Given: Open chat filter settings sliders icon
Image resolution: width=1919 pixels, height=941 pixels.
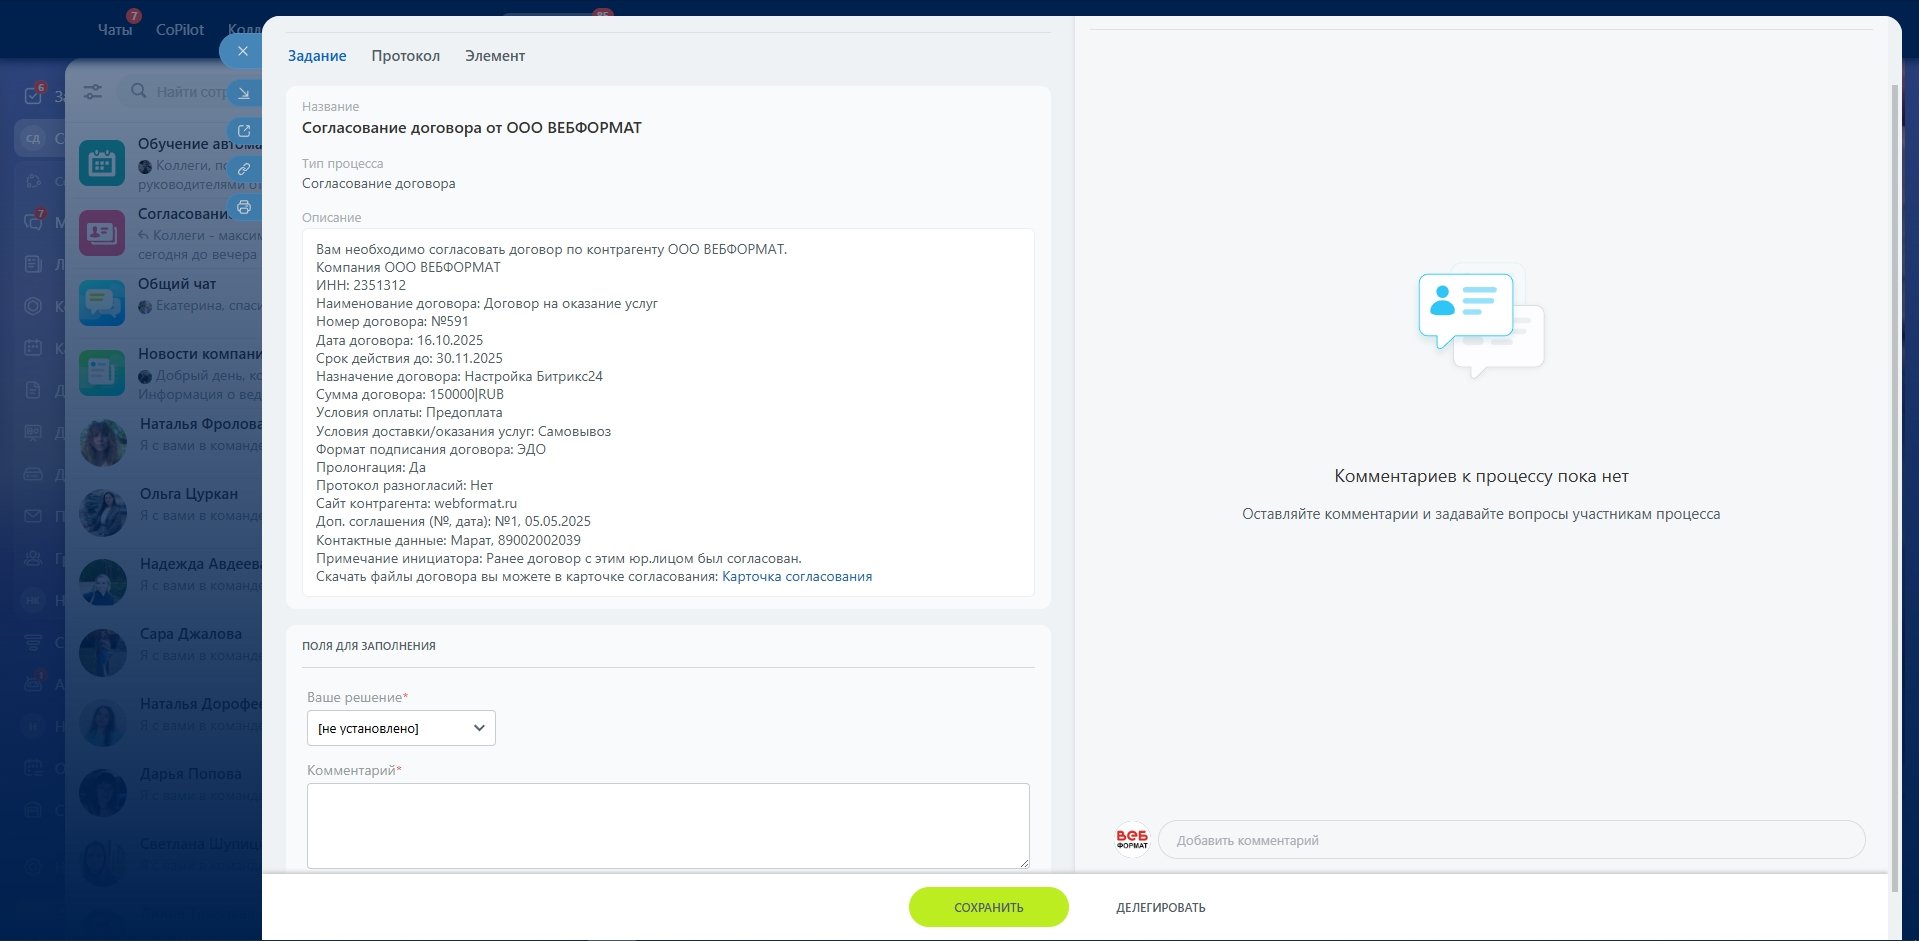Looking at the screenshot, I should 92,91.
